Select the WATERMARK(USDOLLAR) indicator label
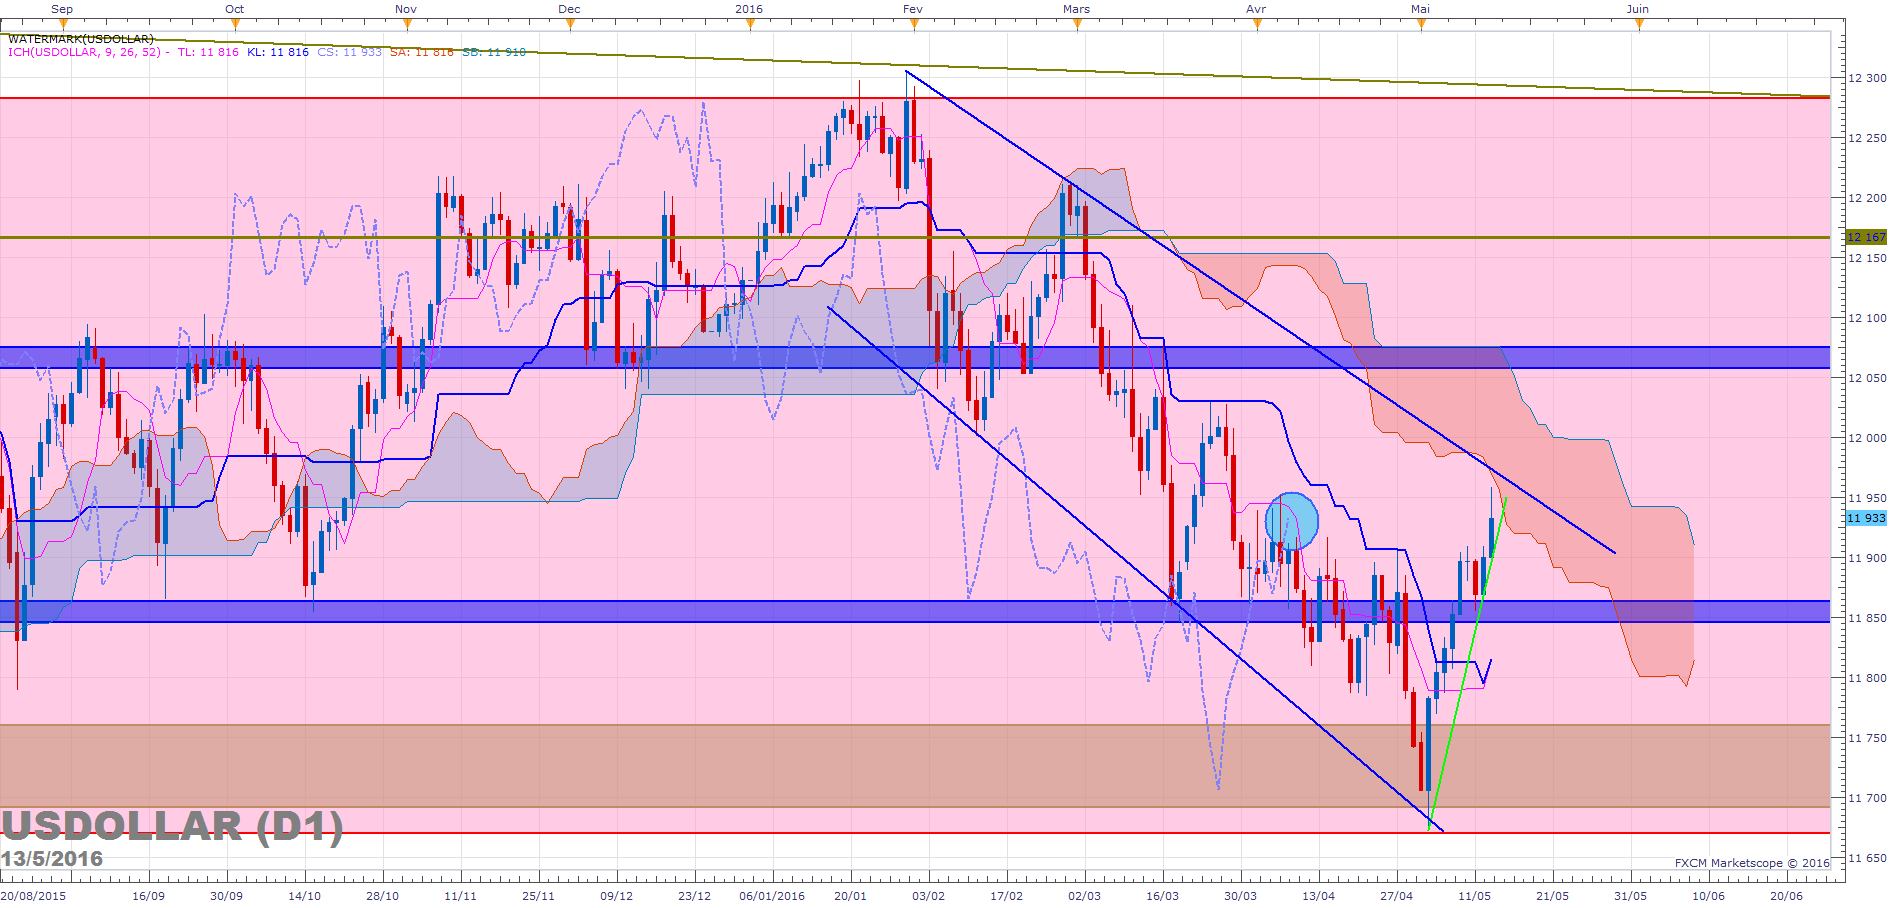This screenshot has height=908, width=1903. tap(81, 39)
